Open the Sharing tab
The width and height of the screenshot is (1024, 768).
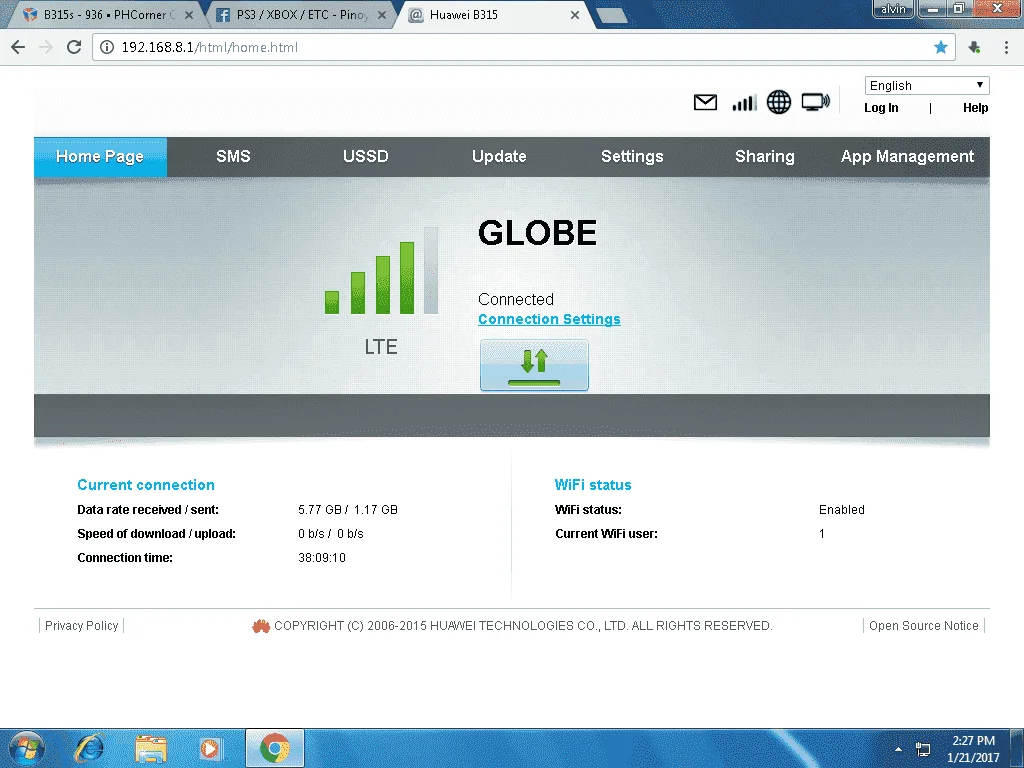[x=765, y=157]
